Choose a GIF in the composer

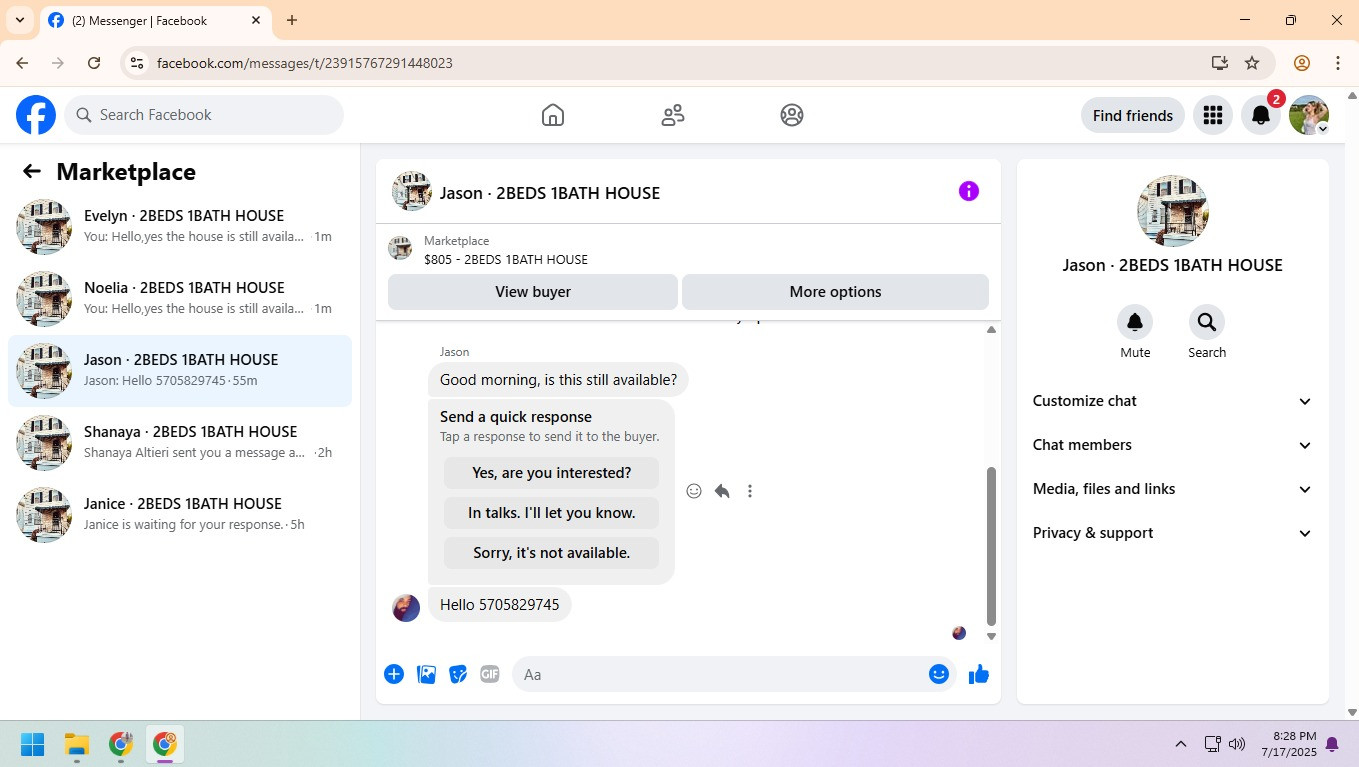coord(490,674)
